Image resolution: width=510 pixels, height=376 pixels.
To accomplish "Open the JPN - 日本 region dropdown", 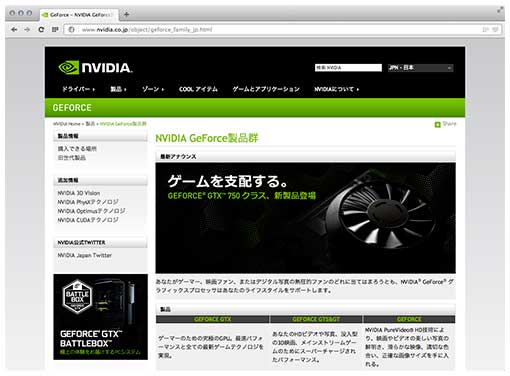I will point(420,68).
